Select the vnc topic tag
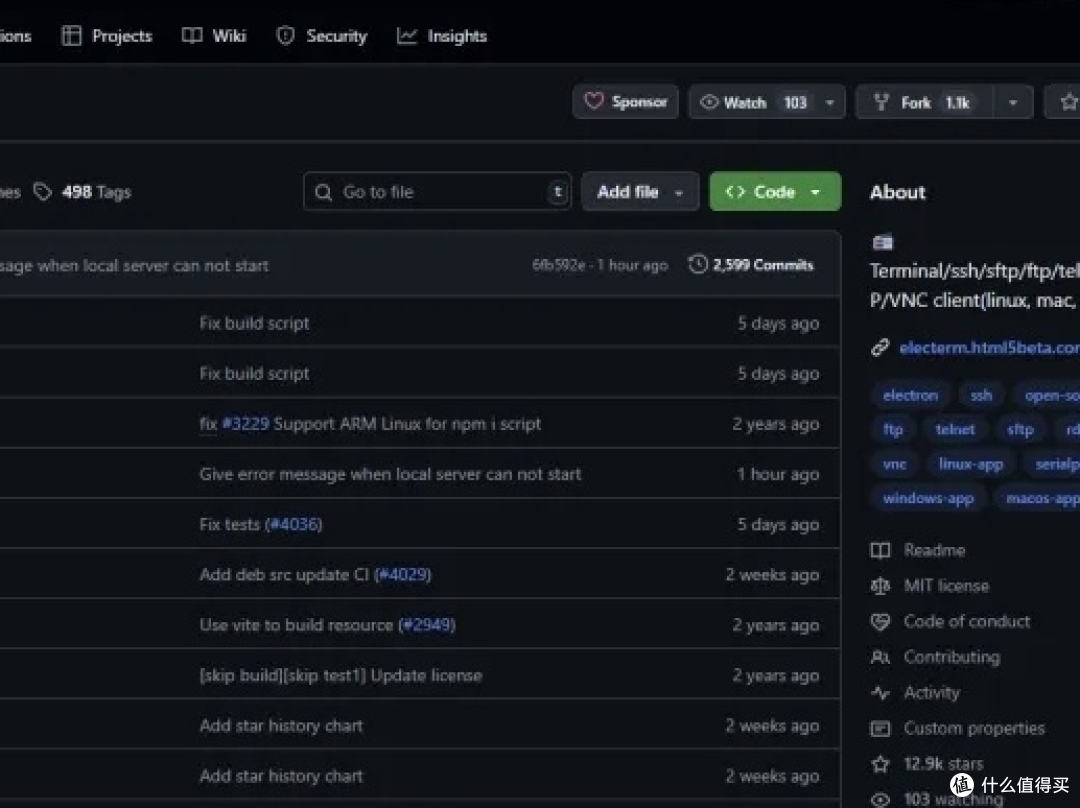This screenshot has height=808, width=1080. point(894,464)
